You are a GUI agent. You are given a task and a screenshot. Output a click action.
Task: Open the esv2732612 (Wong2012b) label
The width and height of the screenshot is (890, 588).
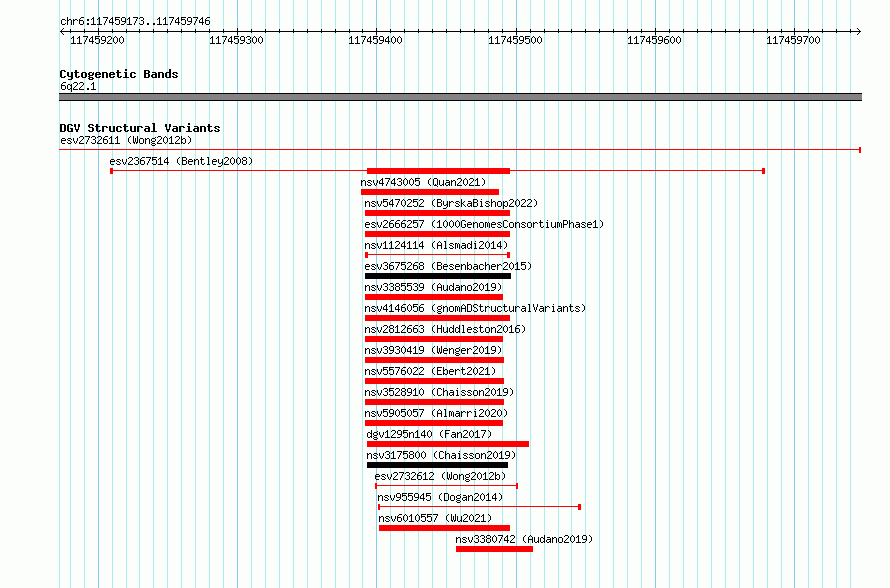click(x=440, y=476)
